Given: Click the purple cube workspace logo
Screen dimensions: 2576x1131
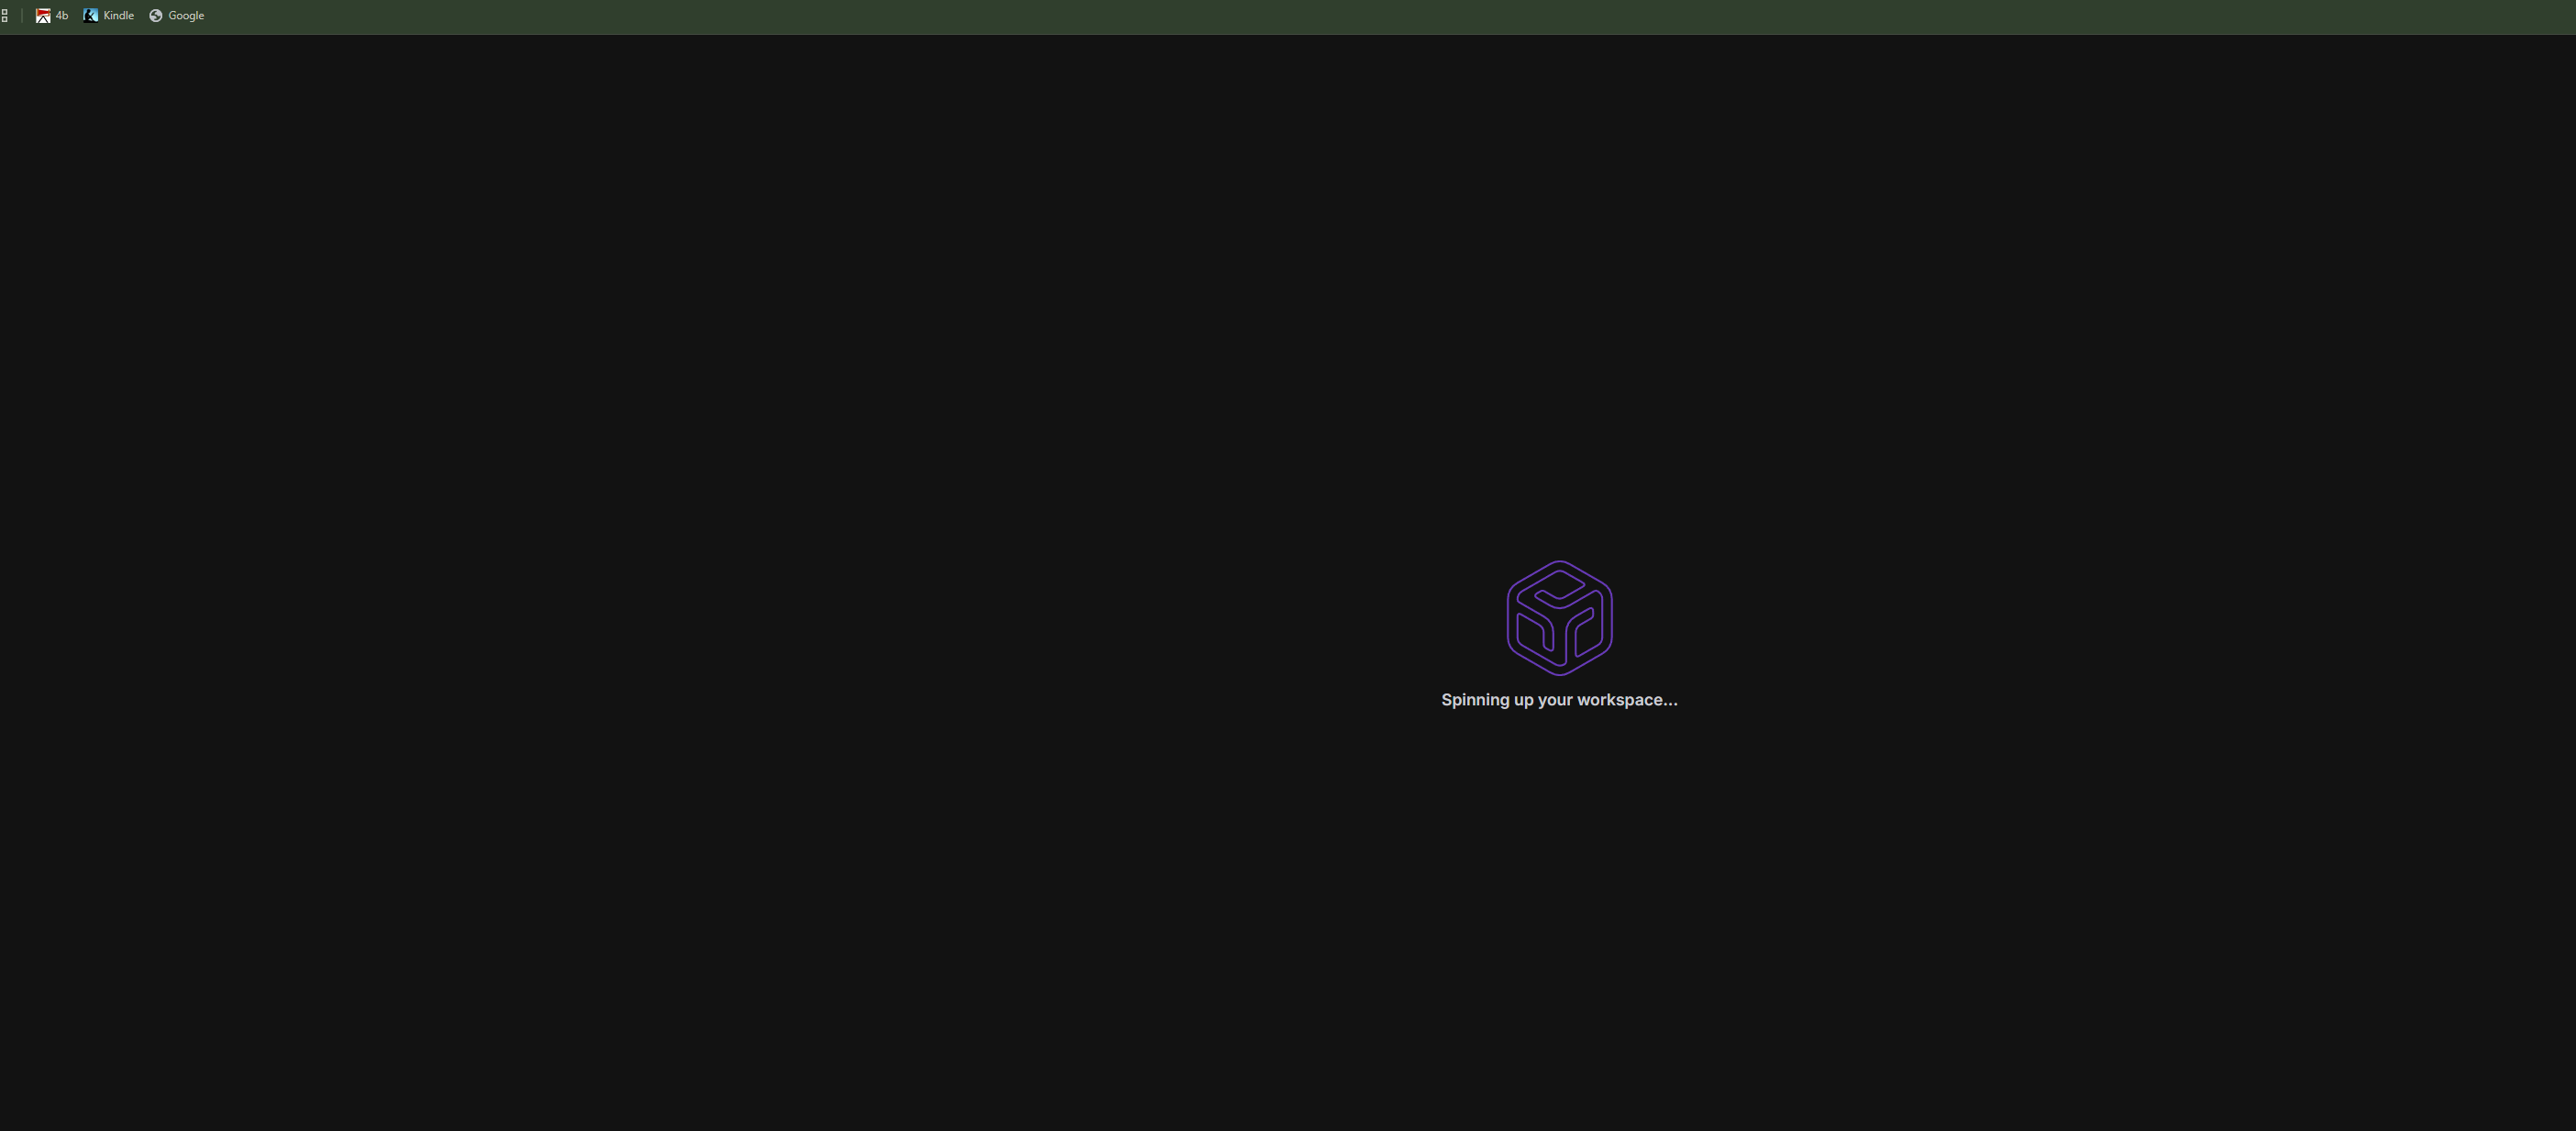Looking at the screenshot, I should (x=1559, y=618).
